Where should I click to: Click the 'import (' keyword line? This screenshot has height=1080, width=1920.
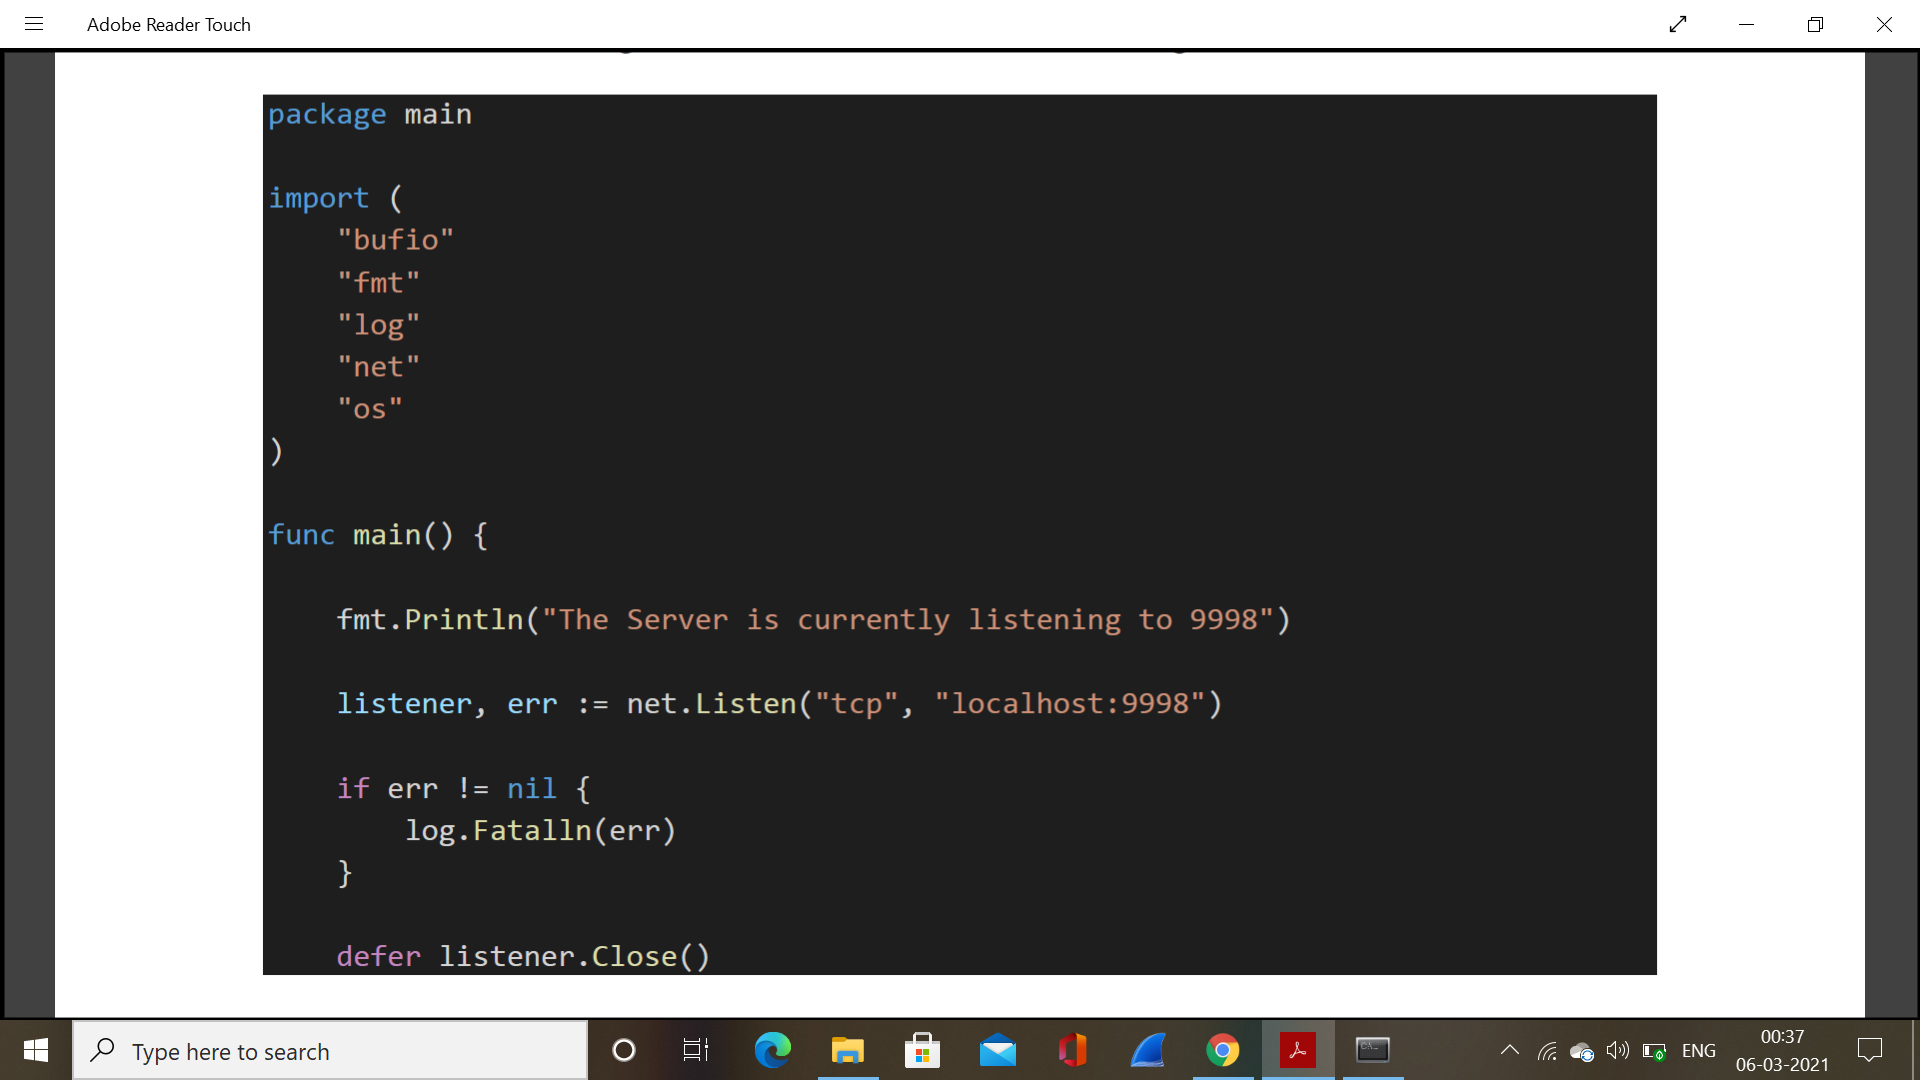pyautogui.click(x=336, y=198)
